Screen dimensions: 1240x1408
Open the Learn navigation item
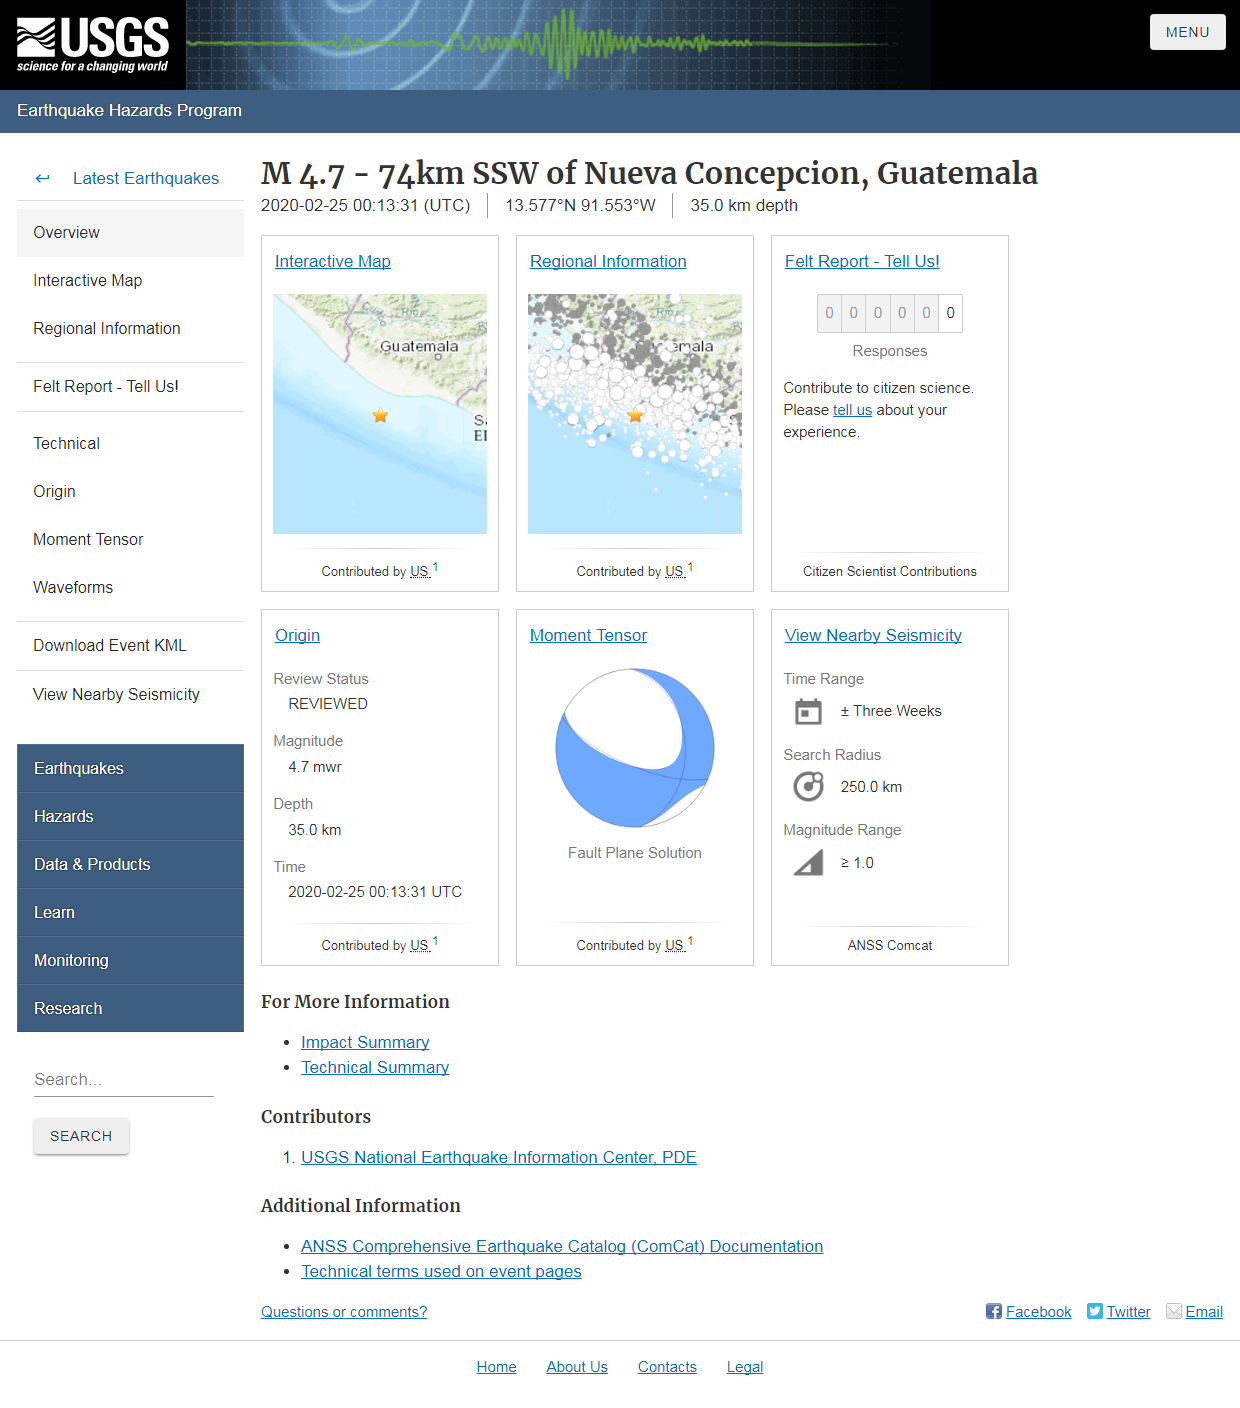pyautogui.click(x=130, y=912)
